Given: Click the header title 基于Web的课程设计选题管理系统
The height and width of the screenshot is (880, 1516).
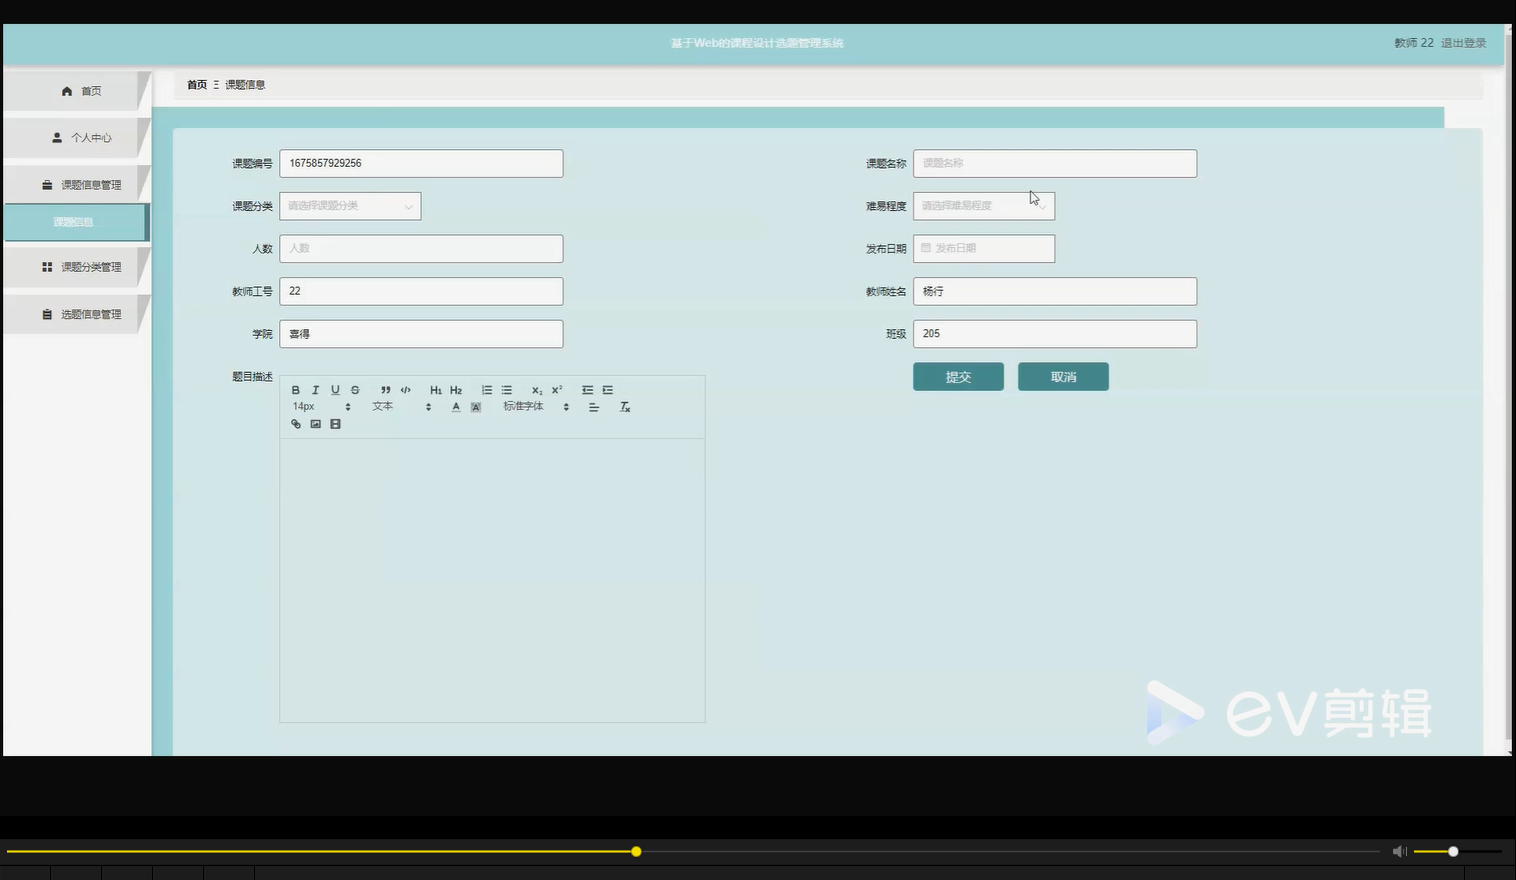Looking at the screenshot, I should (757, 43).
